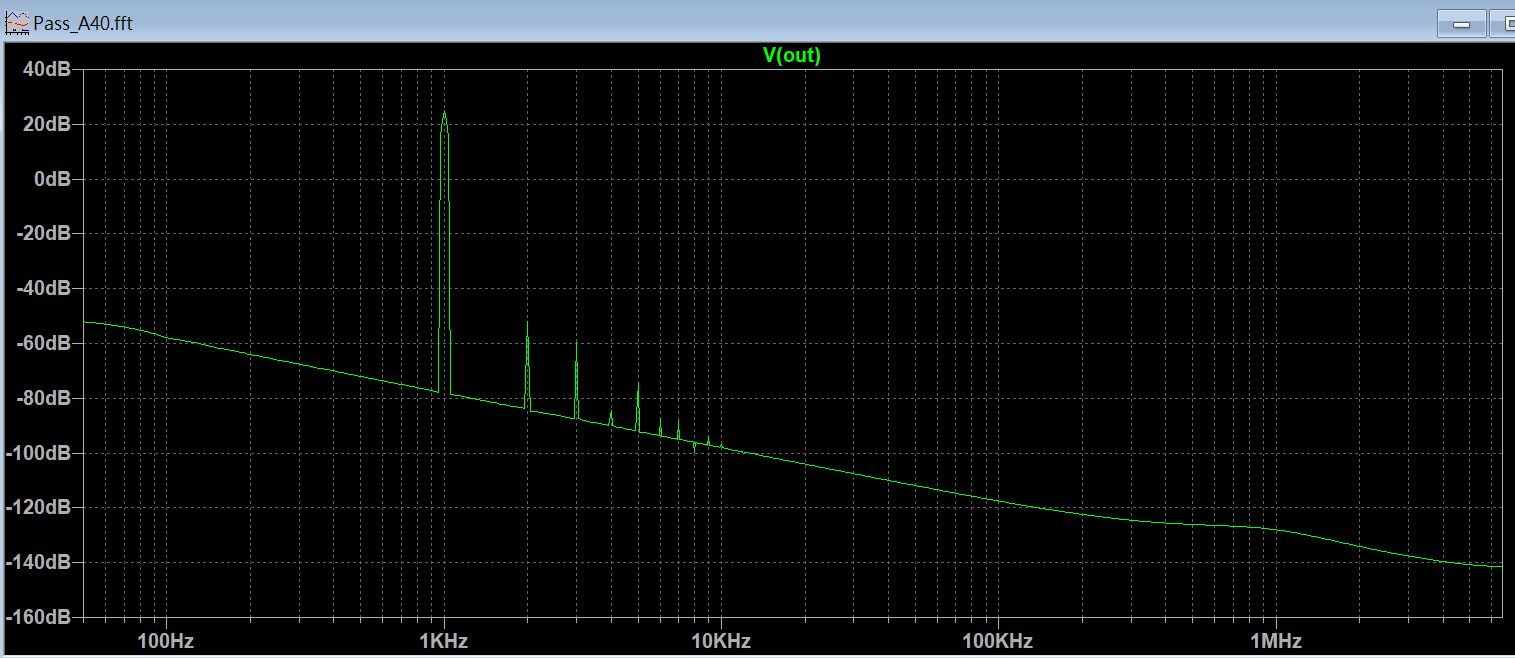Click the Pass_A40.fft title text

pyautogui.click(x=83, y=22)
